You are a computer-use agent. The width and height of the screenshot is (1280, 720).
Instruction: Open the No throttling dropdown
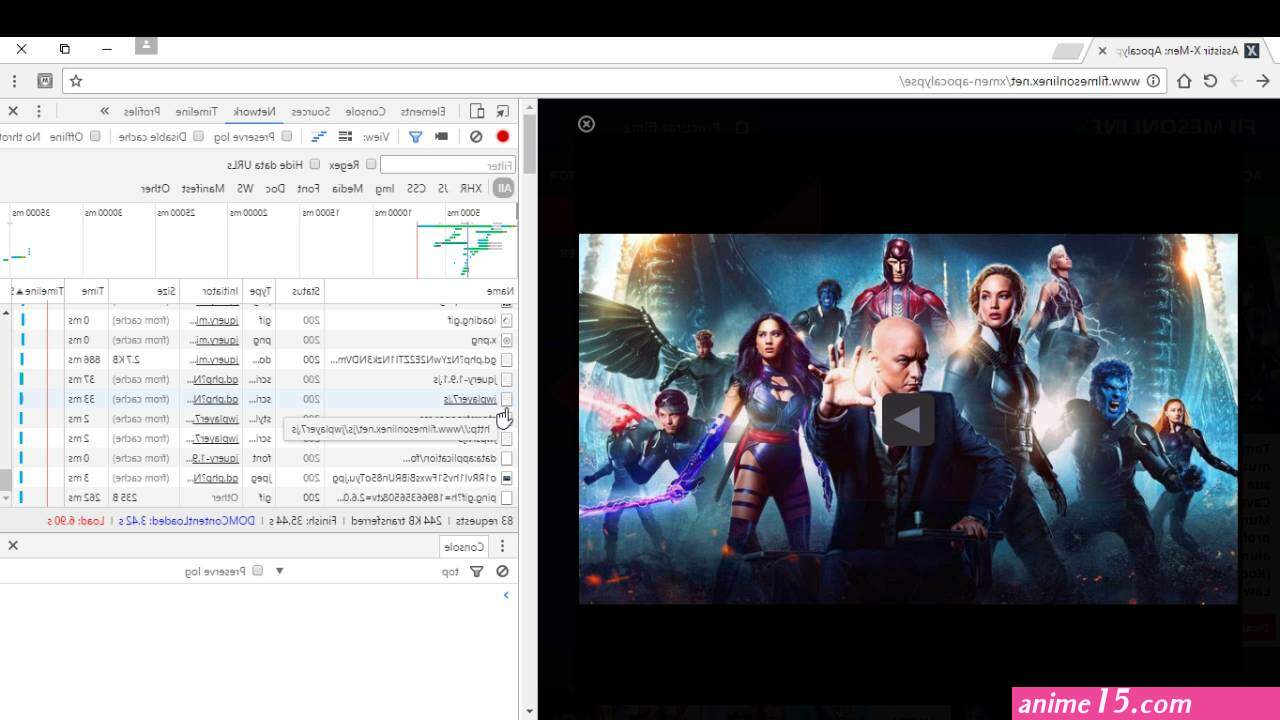[x=20, y=137]
